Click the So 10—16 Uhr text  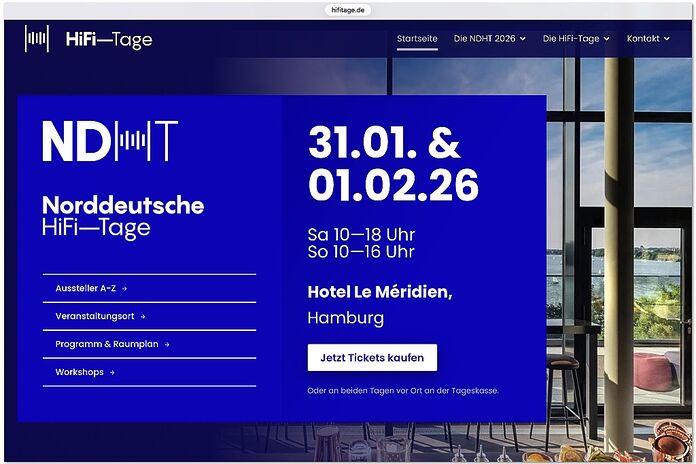click(x=361, y=252)
